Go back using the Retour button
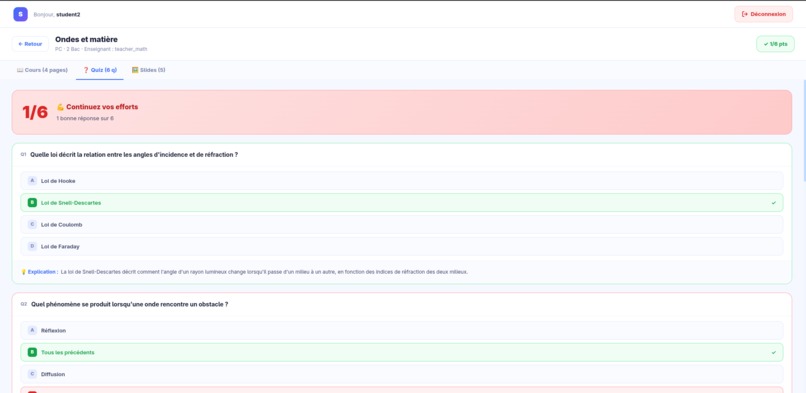The height and width of the screenshot is (393, 806). point(30,44)
